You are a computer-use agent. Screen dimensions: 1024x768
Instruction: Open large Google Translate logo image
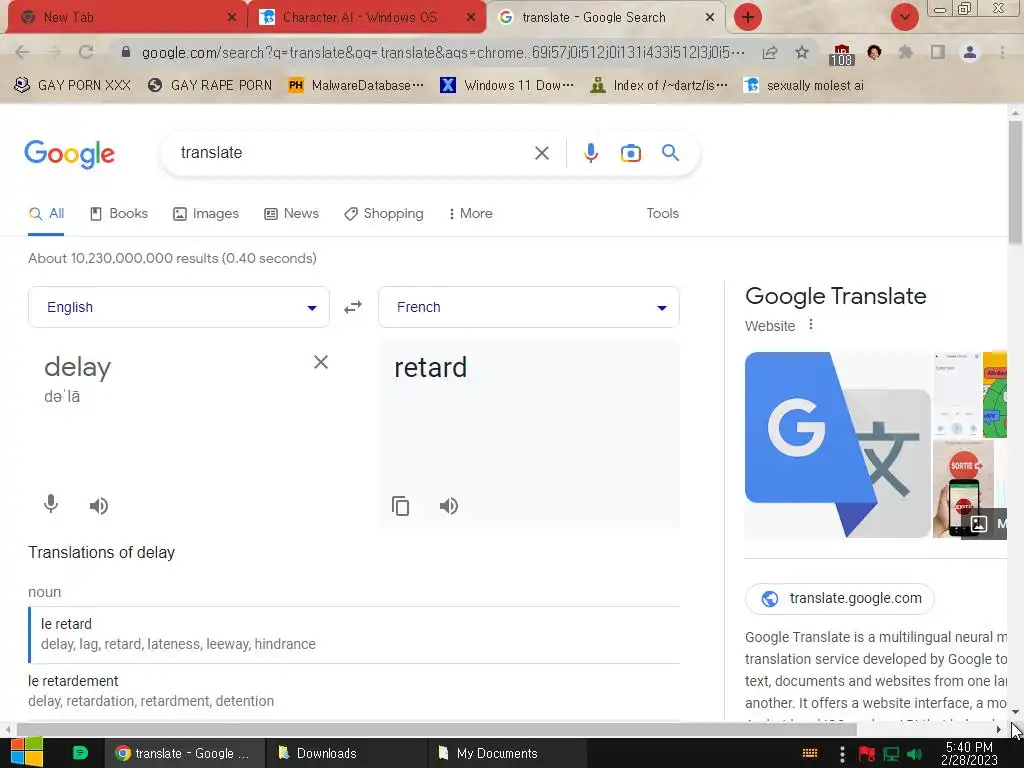[837, 445]
